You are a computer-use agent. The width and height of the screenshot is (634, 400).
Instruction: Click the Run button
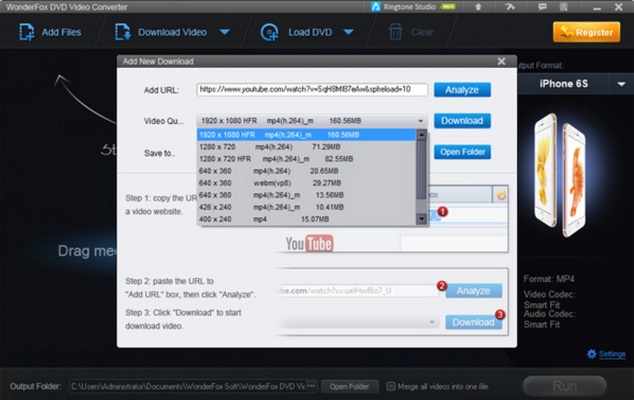click(x=564, y=386)
